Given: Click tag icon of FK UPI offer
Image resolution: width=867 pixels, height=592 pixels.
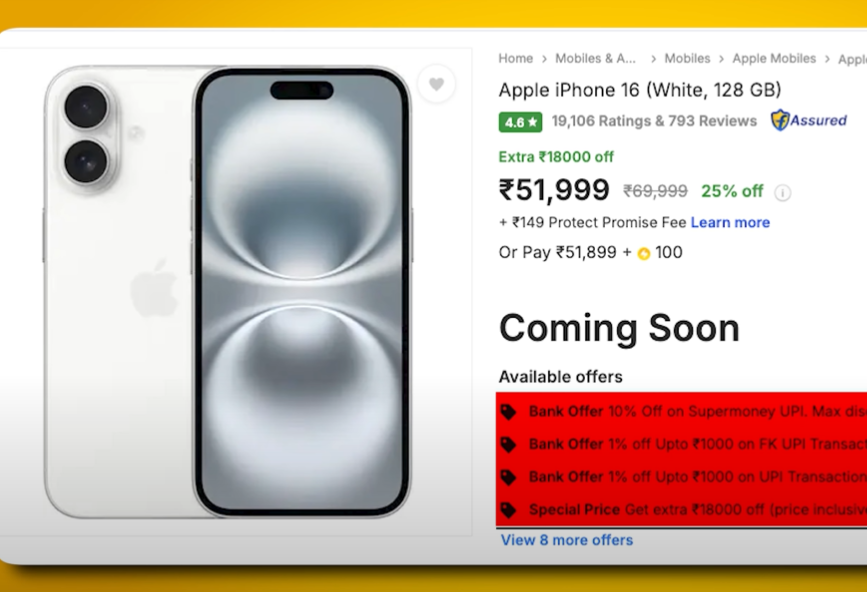Looking at the screenshot, I should pyautogui.click(x=508, y=444).
